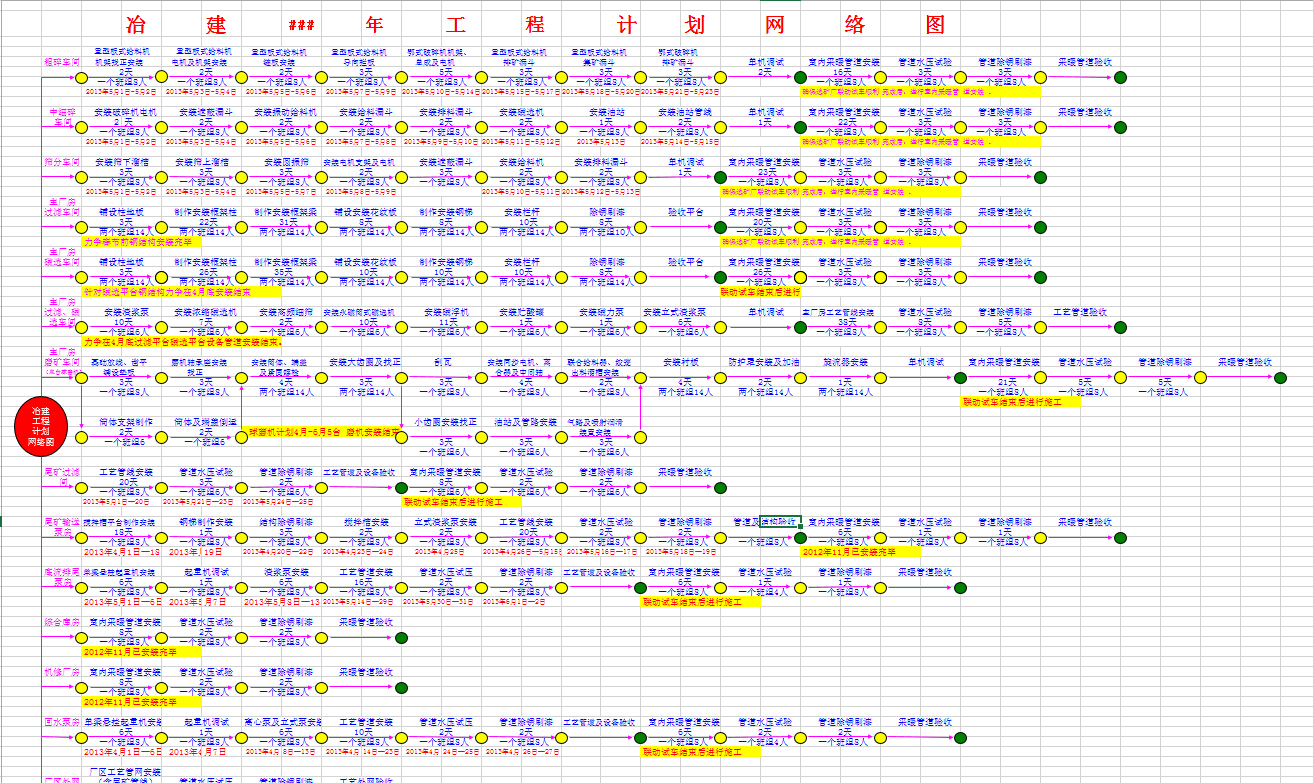Select the green end node of 机修厂房 row
This screenshot has width=1313, height=783.
[401, 687]
